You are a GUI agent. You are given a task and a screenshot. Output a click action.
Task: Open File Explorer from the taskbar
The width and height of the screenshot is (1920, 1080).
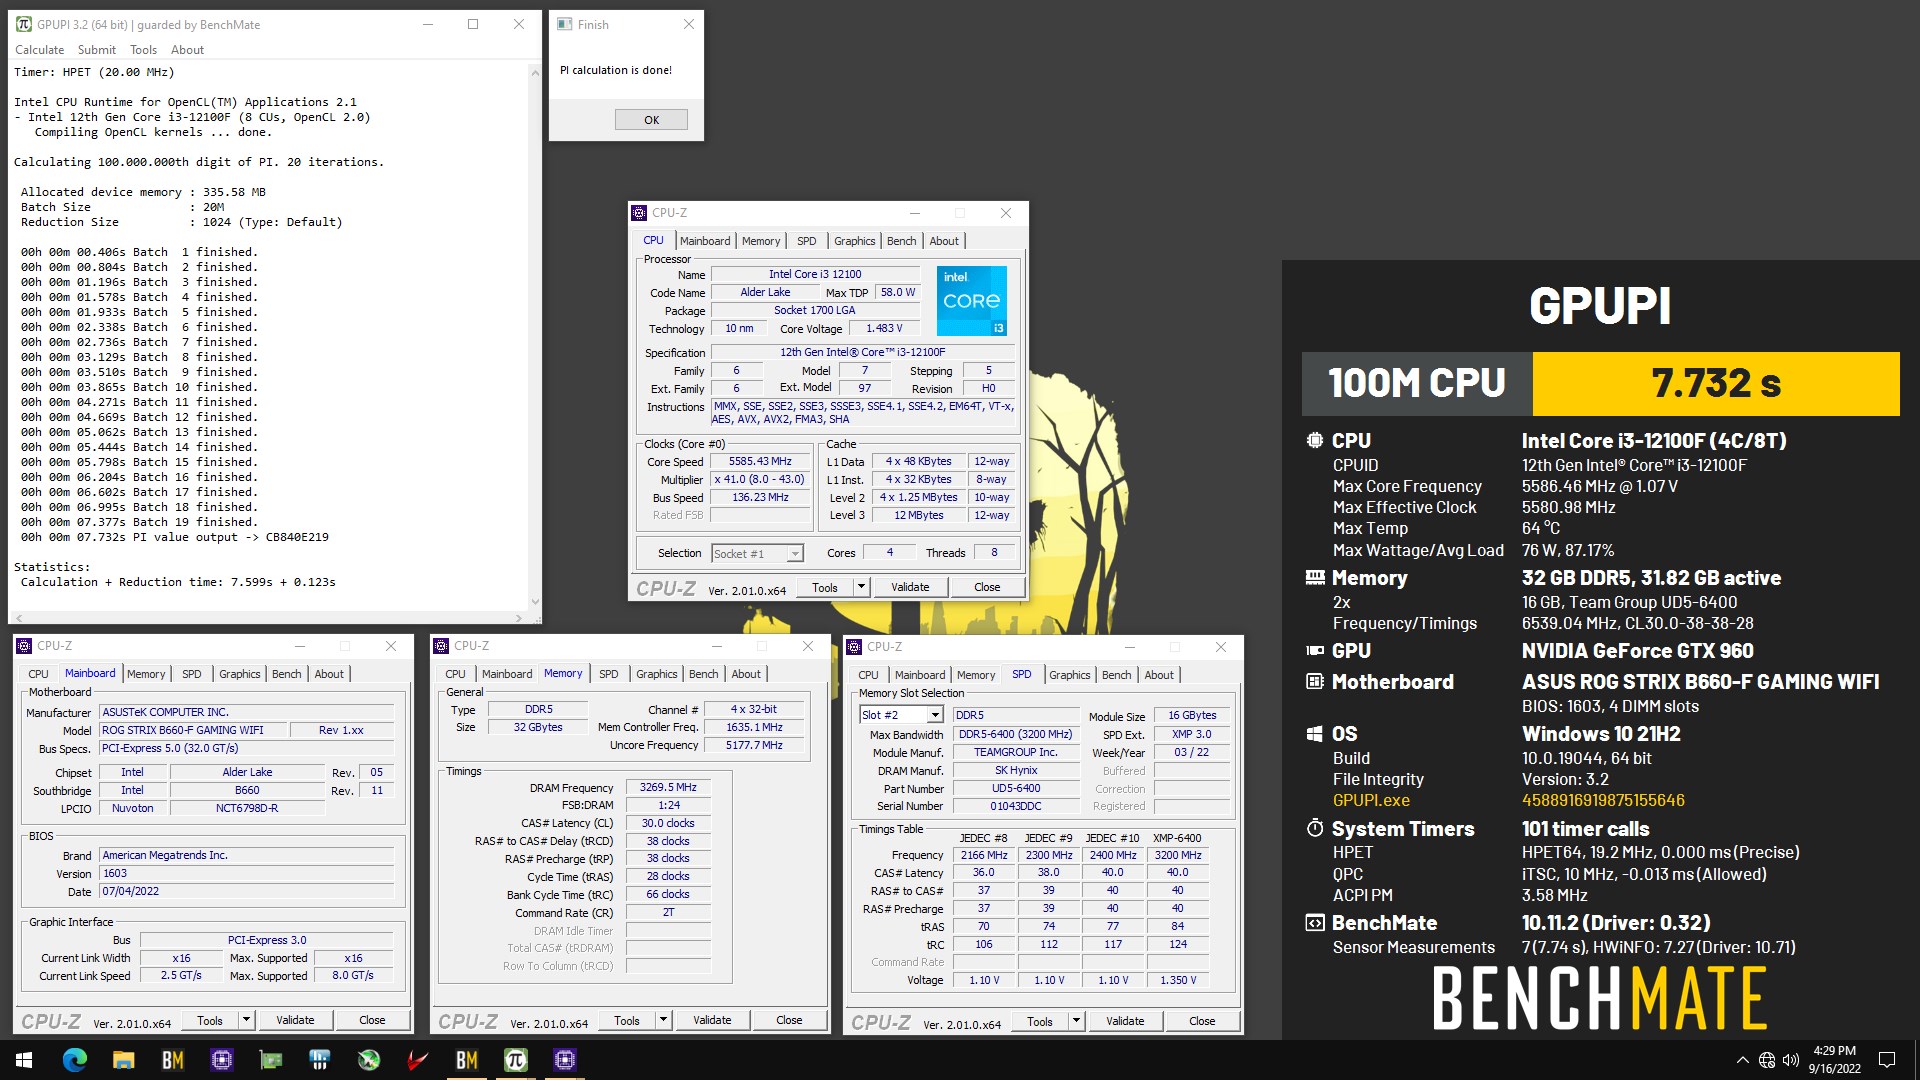point(123,1060)
